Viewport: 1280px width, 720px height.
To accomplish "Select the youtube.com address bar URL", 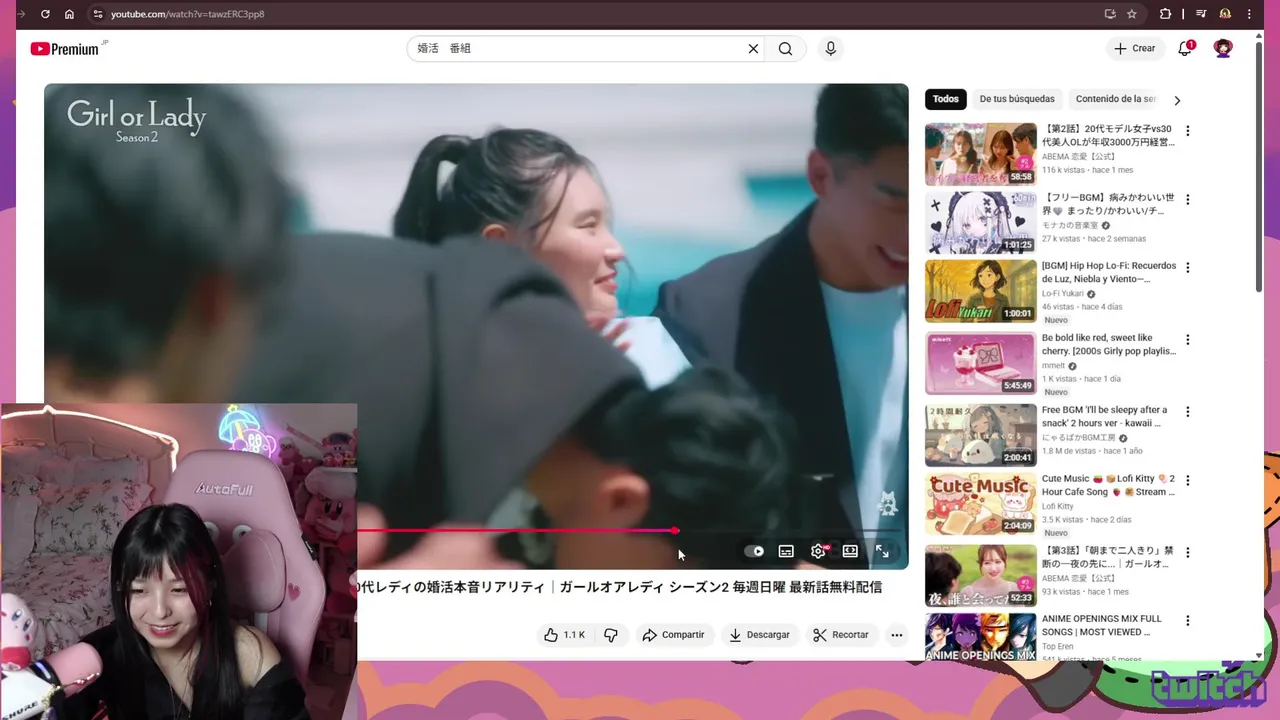I will click(x=187, y=14).
